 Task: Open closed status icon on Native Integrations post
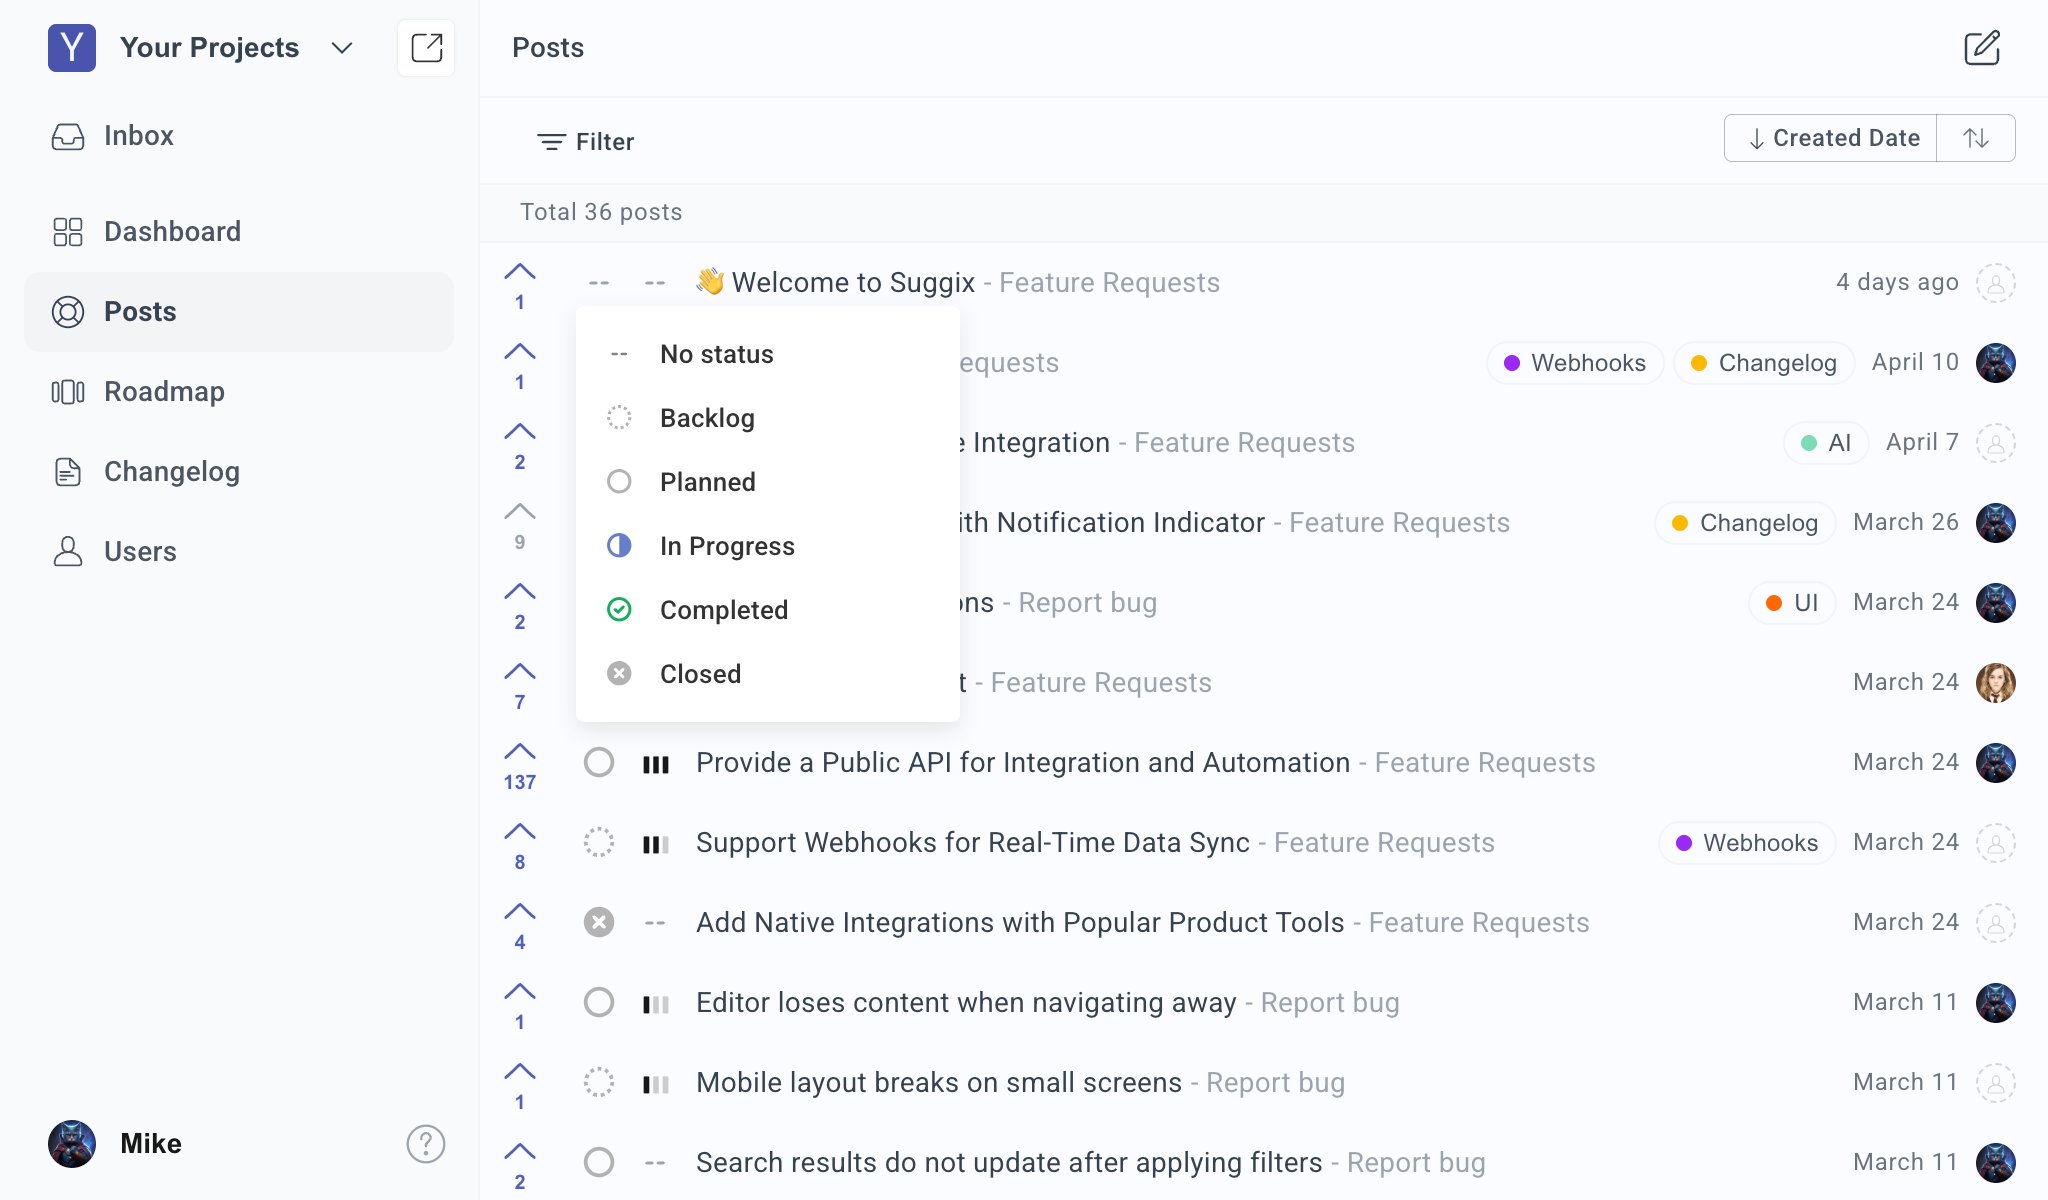[x=599, y=922]
